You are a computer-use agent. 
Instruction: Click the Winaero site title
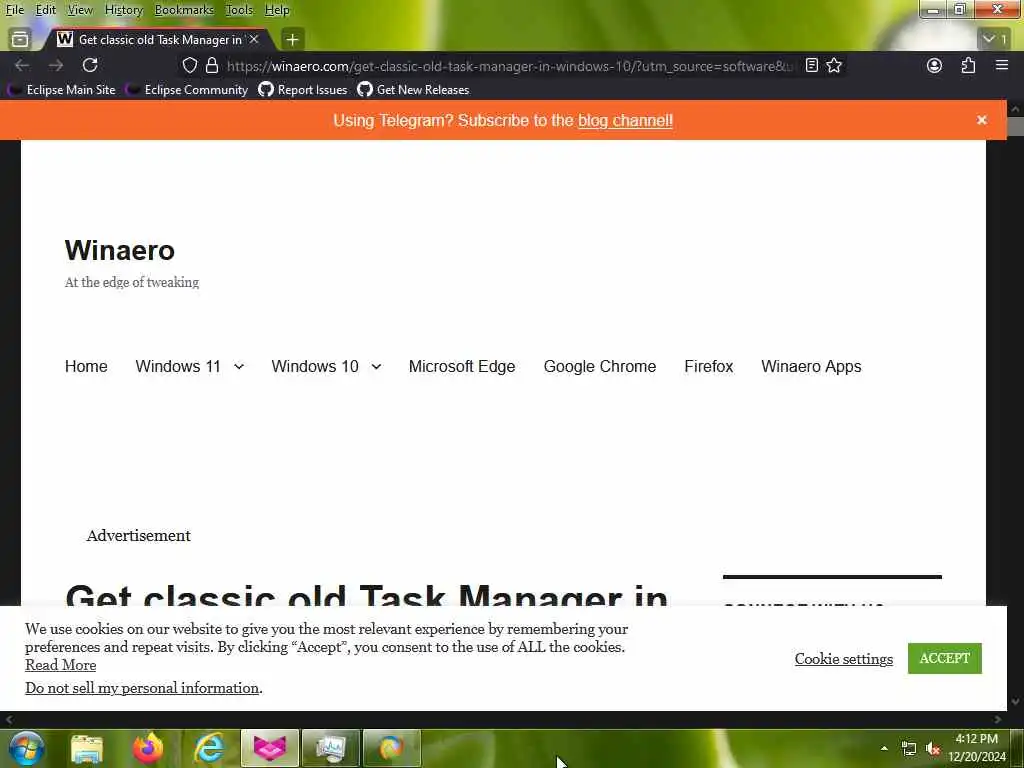tap(120, 250)
